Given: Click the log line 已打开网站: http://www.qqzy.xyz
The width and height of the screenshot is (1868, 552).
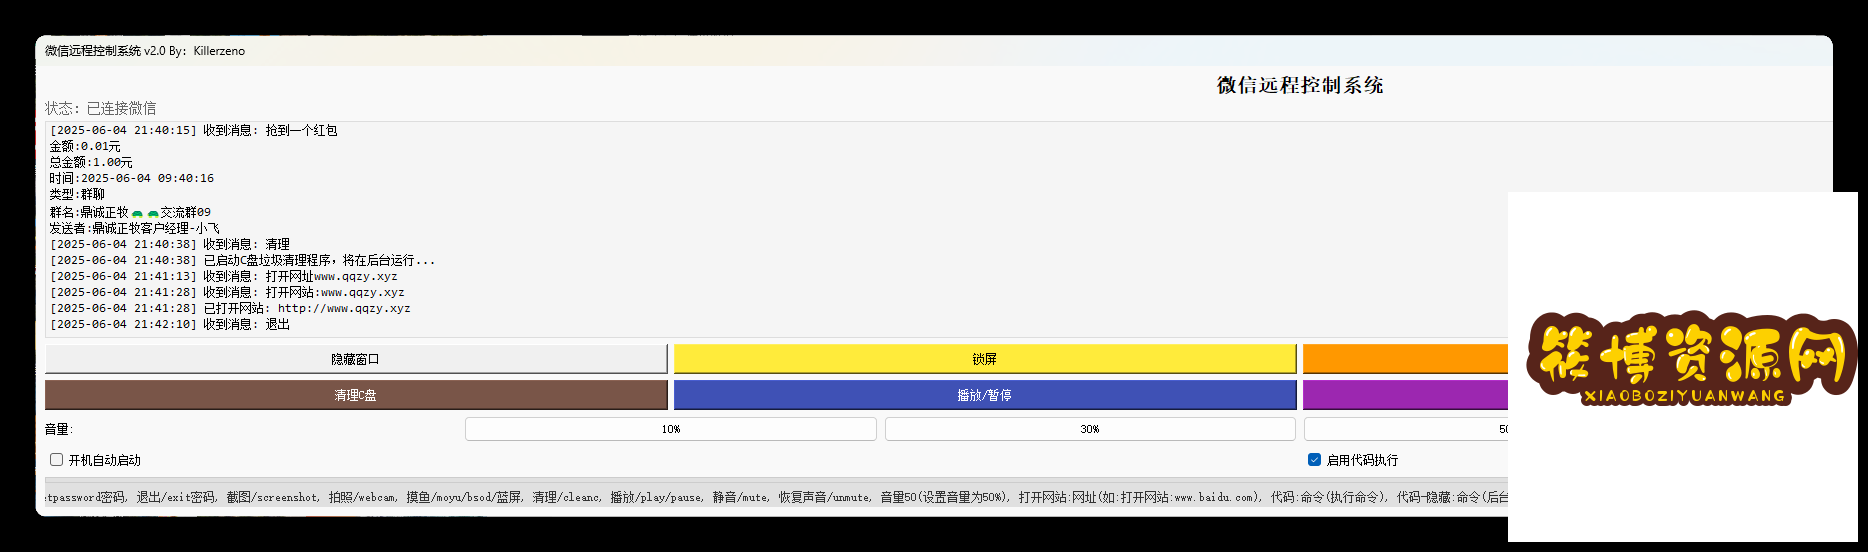Looking at the screenshot, I should (231, 308).
